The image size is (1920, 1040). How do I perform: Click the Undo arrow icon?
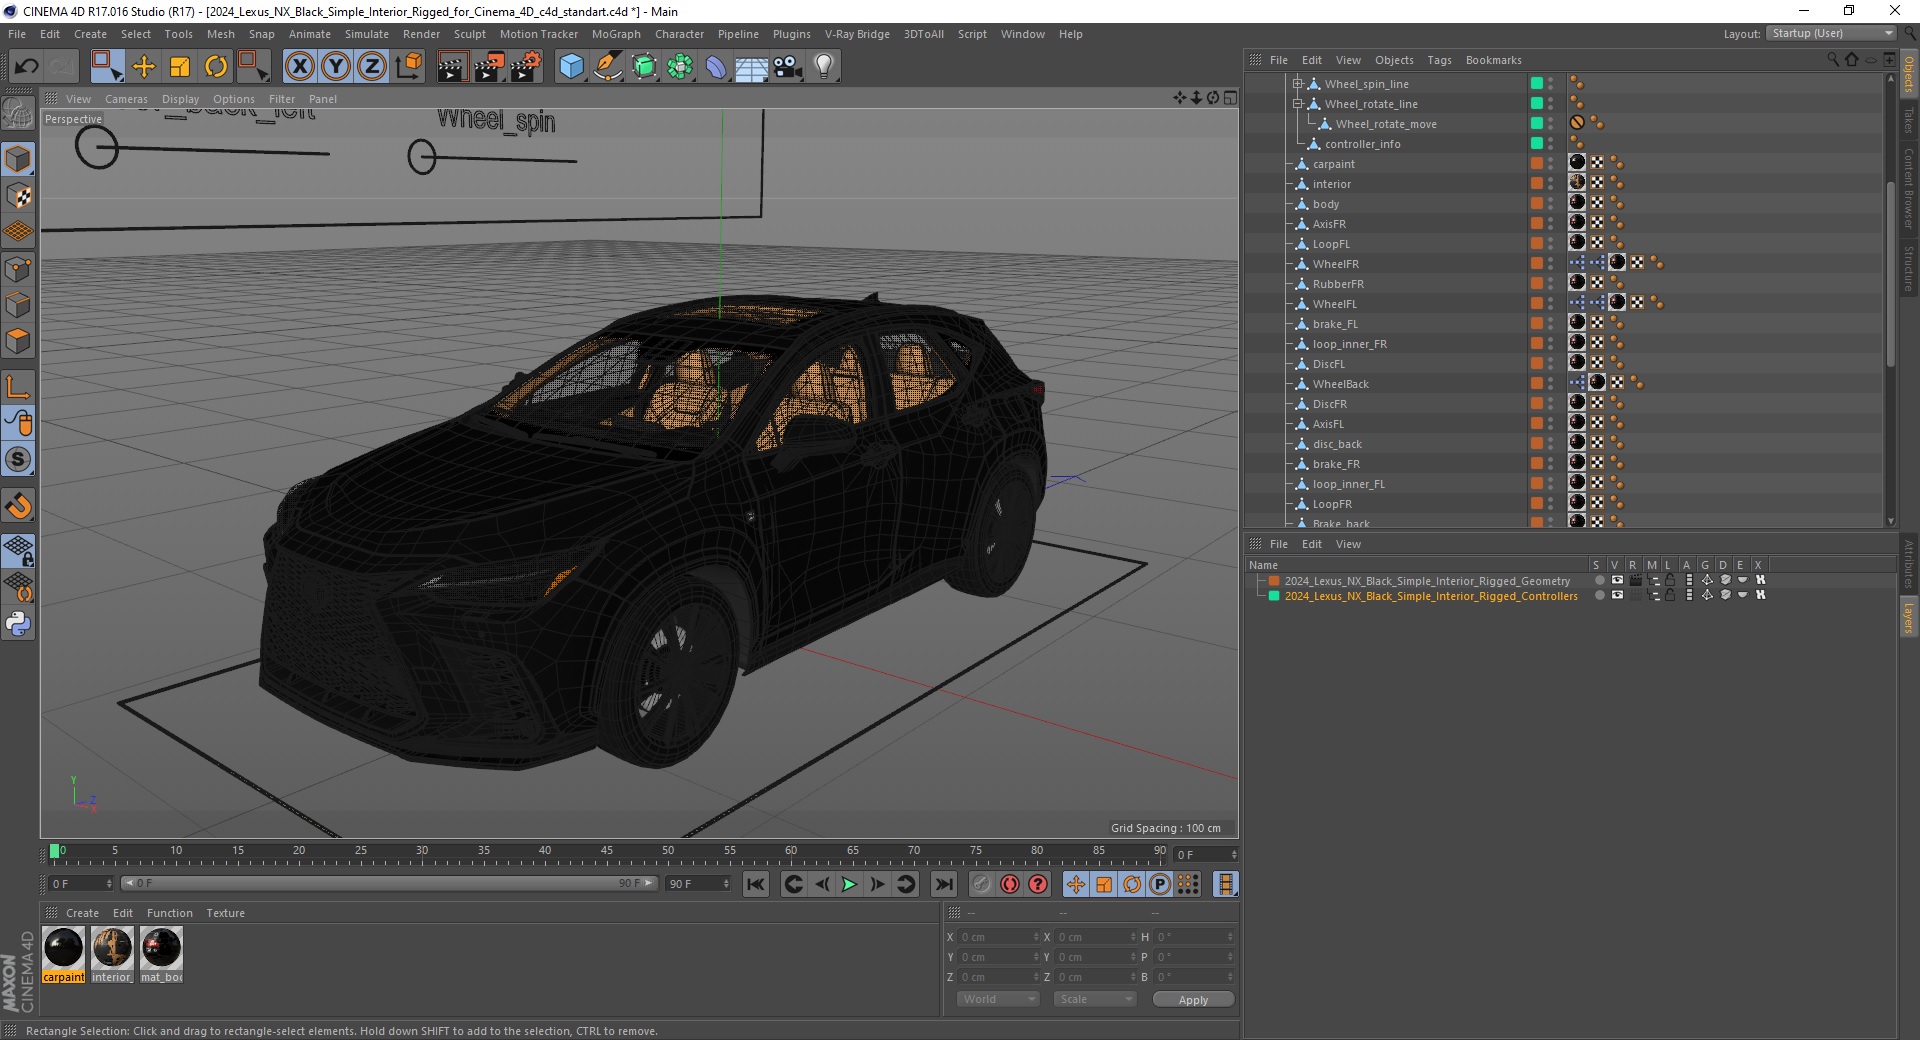tap(27, 67)
